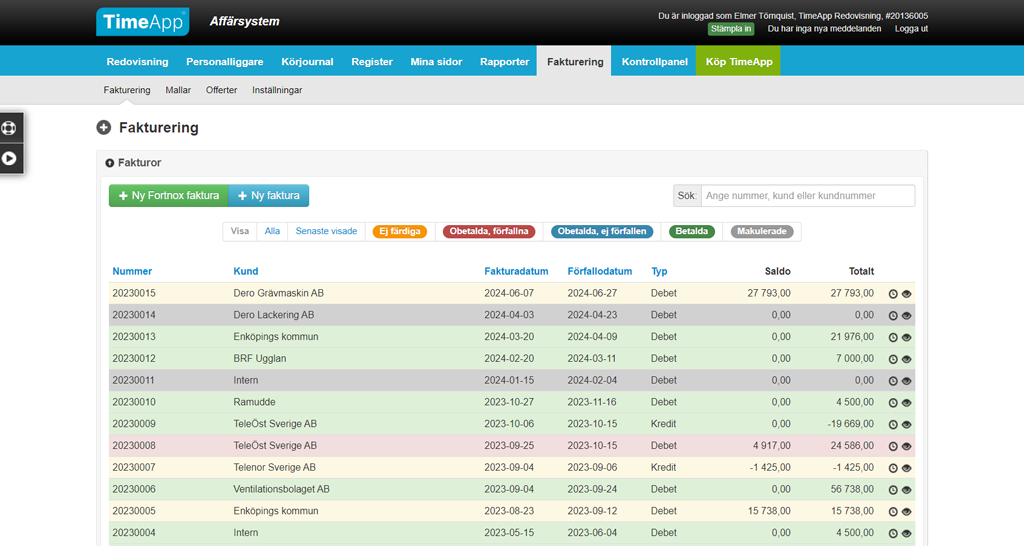This screenshot has height=546, width=1024.
Task: Open the Rapporter menu tab
Action: 504,61
